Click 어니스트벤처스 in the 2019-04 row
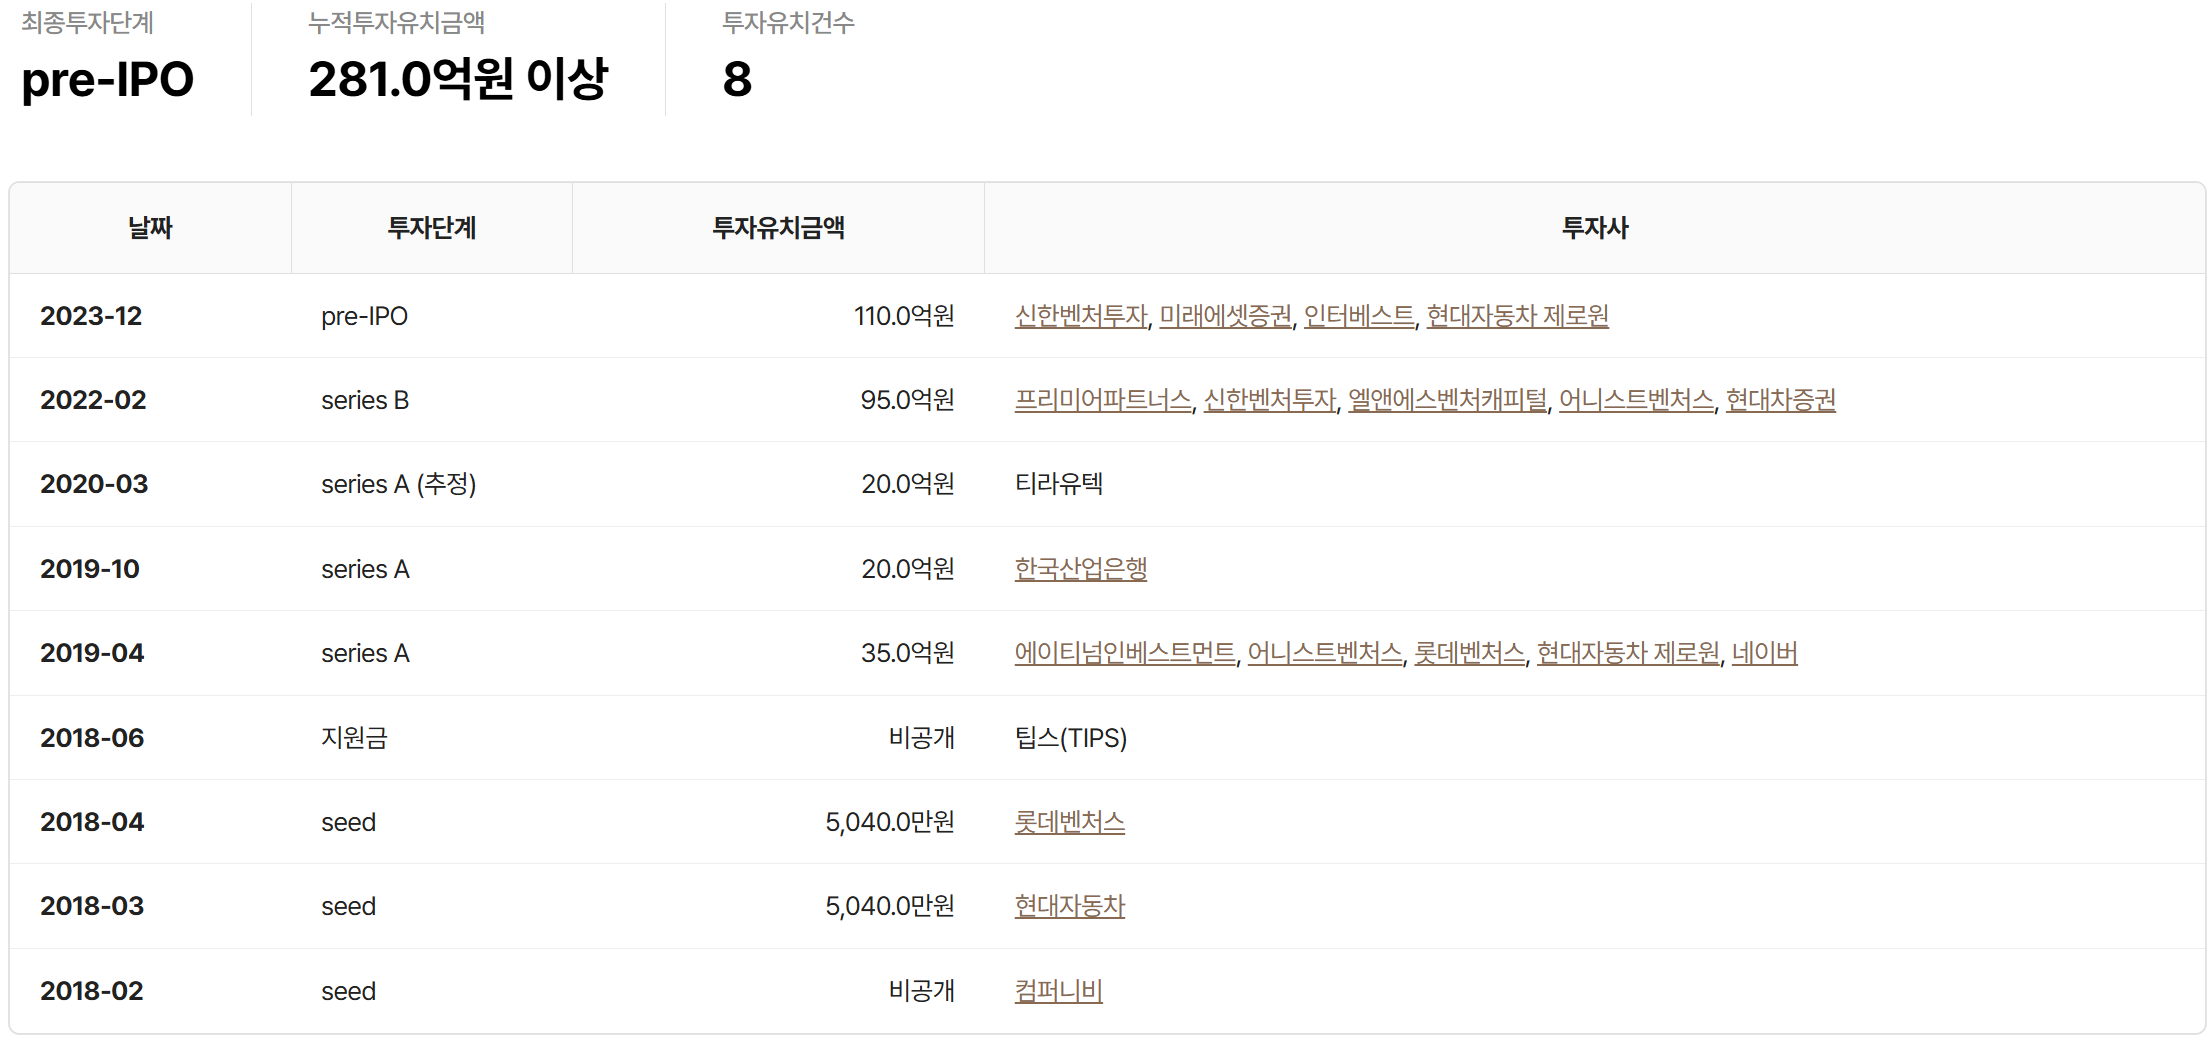Viewport: 2211px width, 1042px height. (x=1325, y=653)
